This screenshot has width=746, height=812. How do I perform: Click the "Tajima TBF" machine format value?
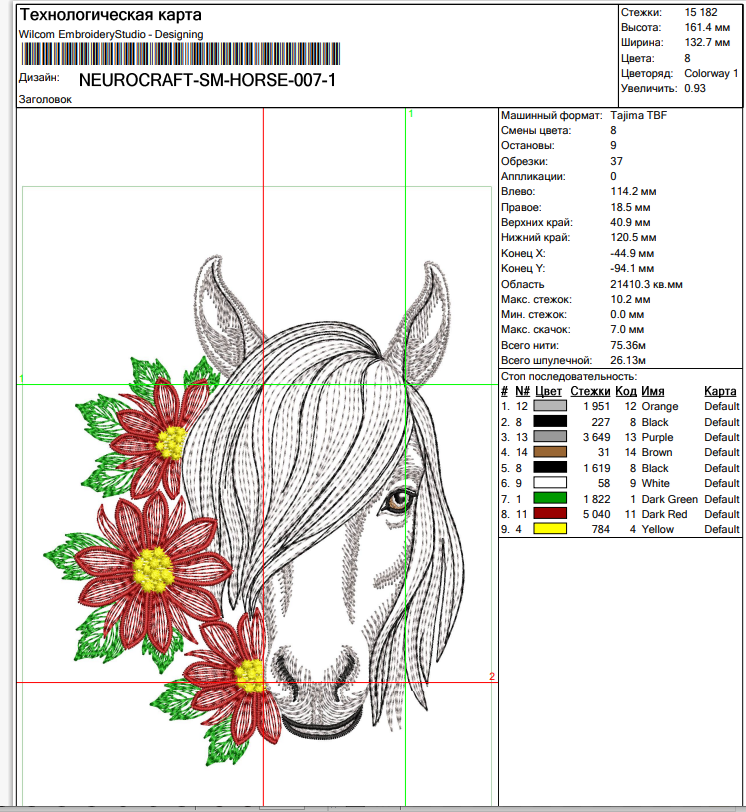click(638, 116)
